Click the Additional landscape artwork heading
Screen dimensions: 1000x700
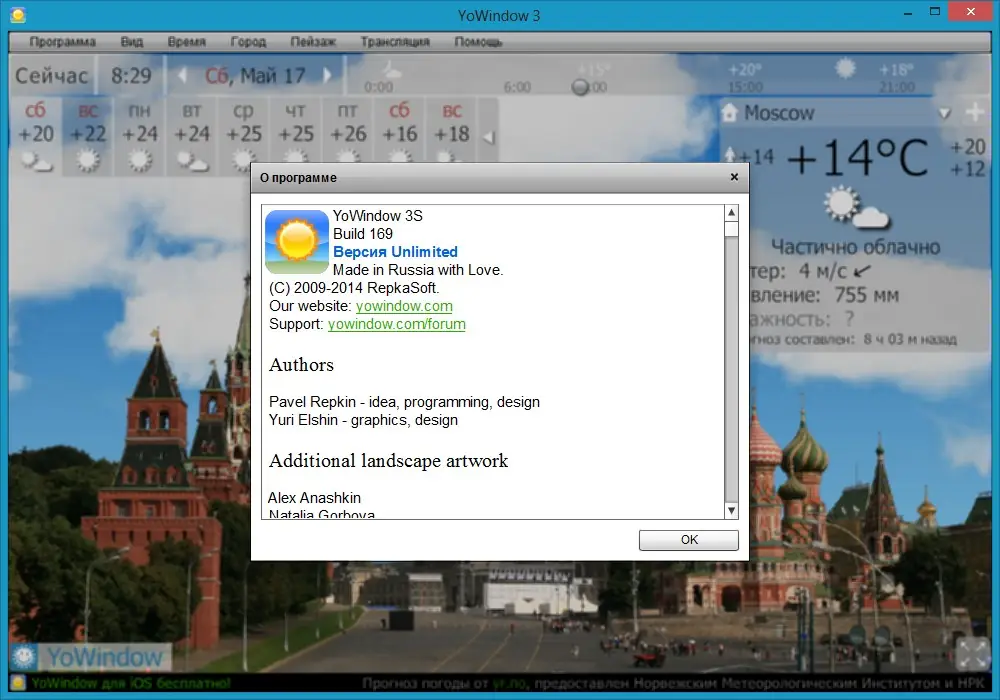click(x=388, y=461)
